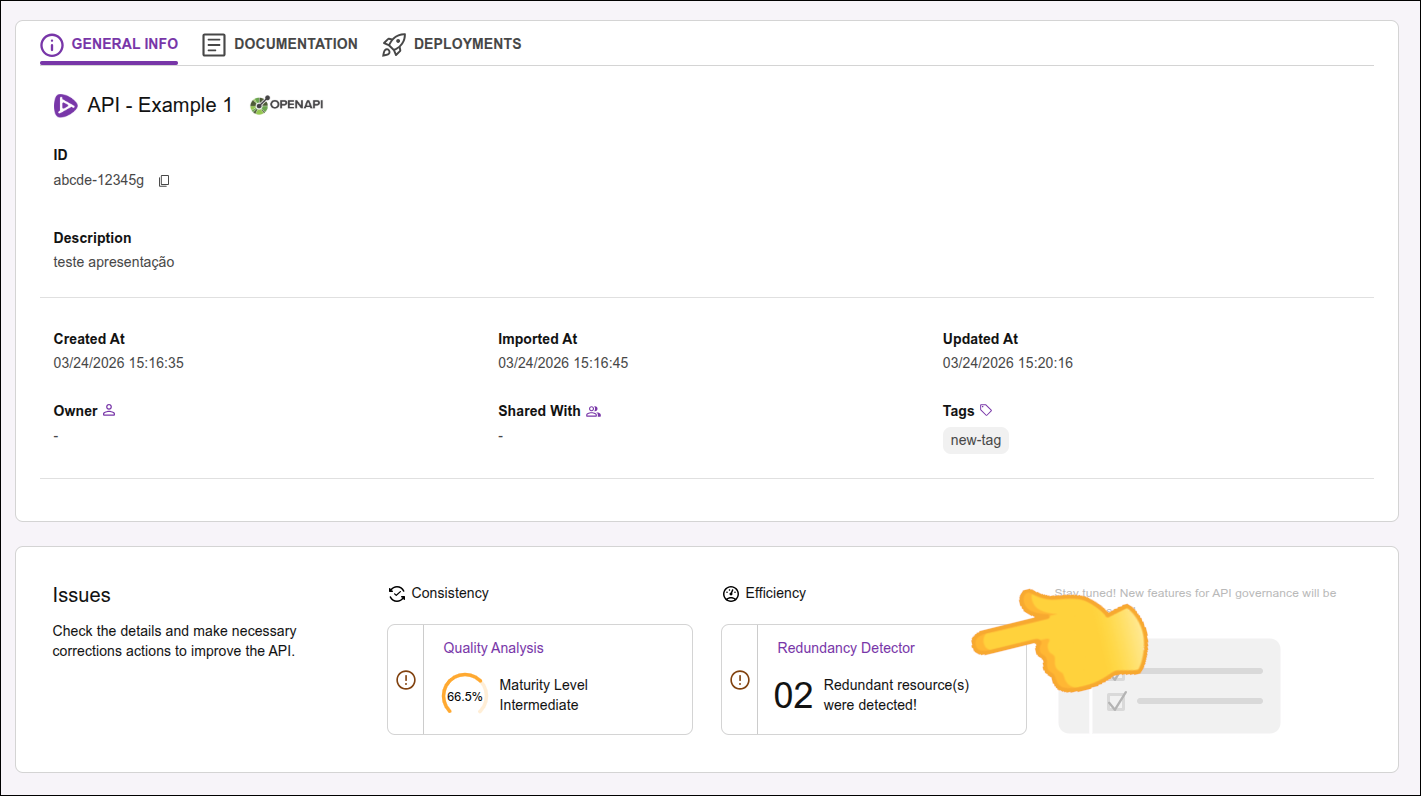Screen dimensions: 1421x796
Task: Click the Tags label icon
Action: tap(986, 410)
